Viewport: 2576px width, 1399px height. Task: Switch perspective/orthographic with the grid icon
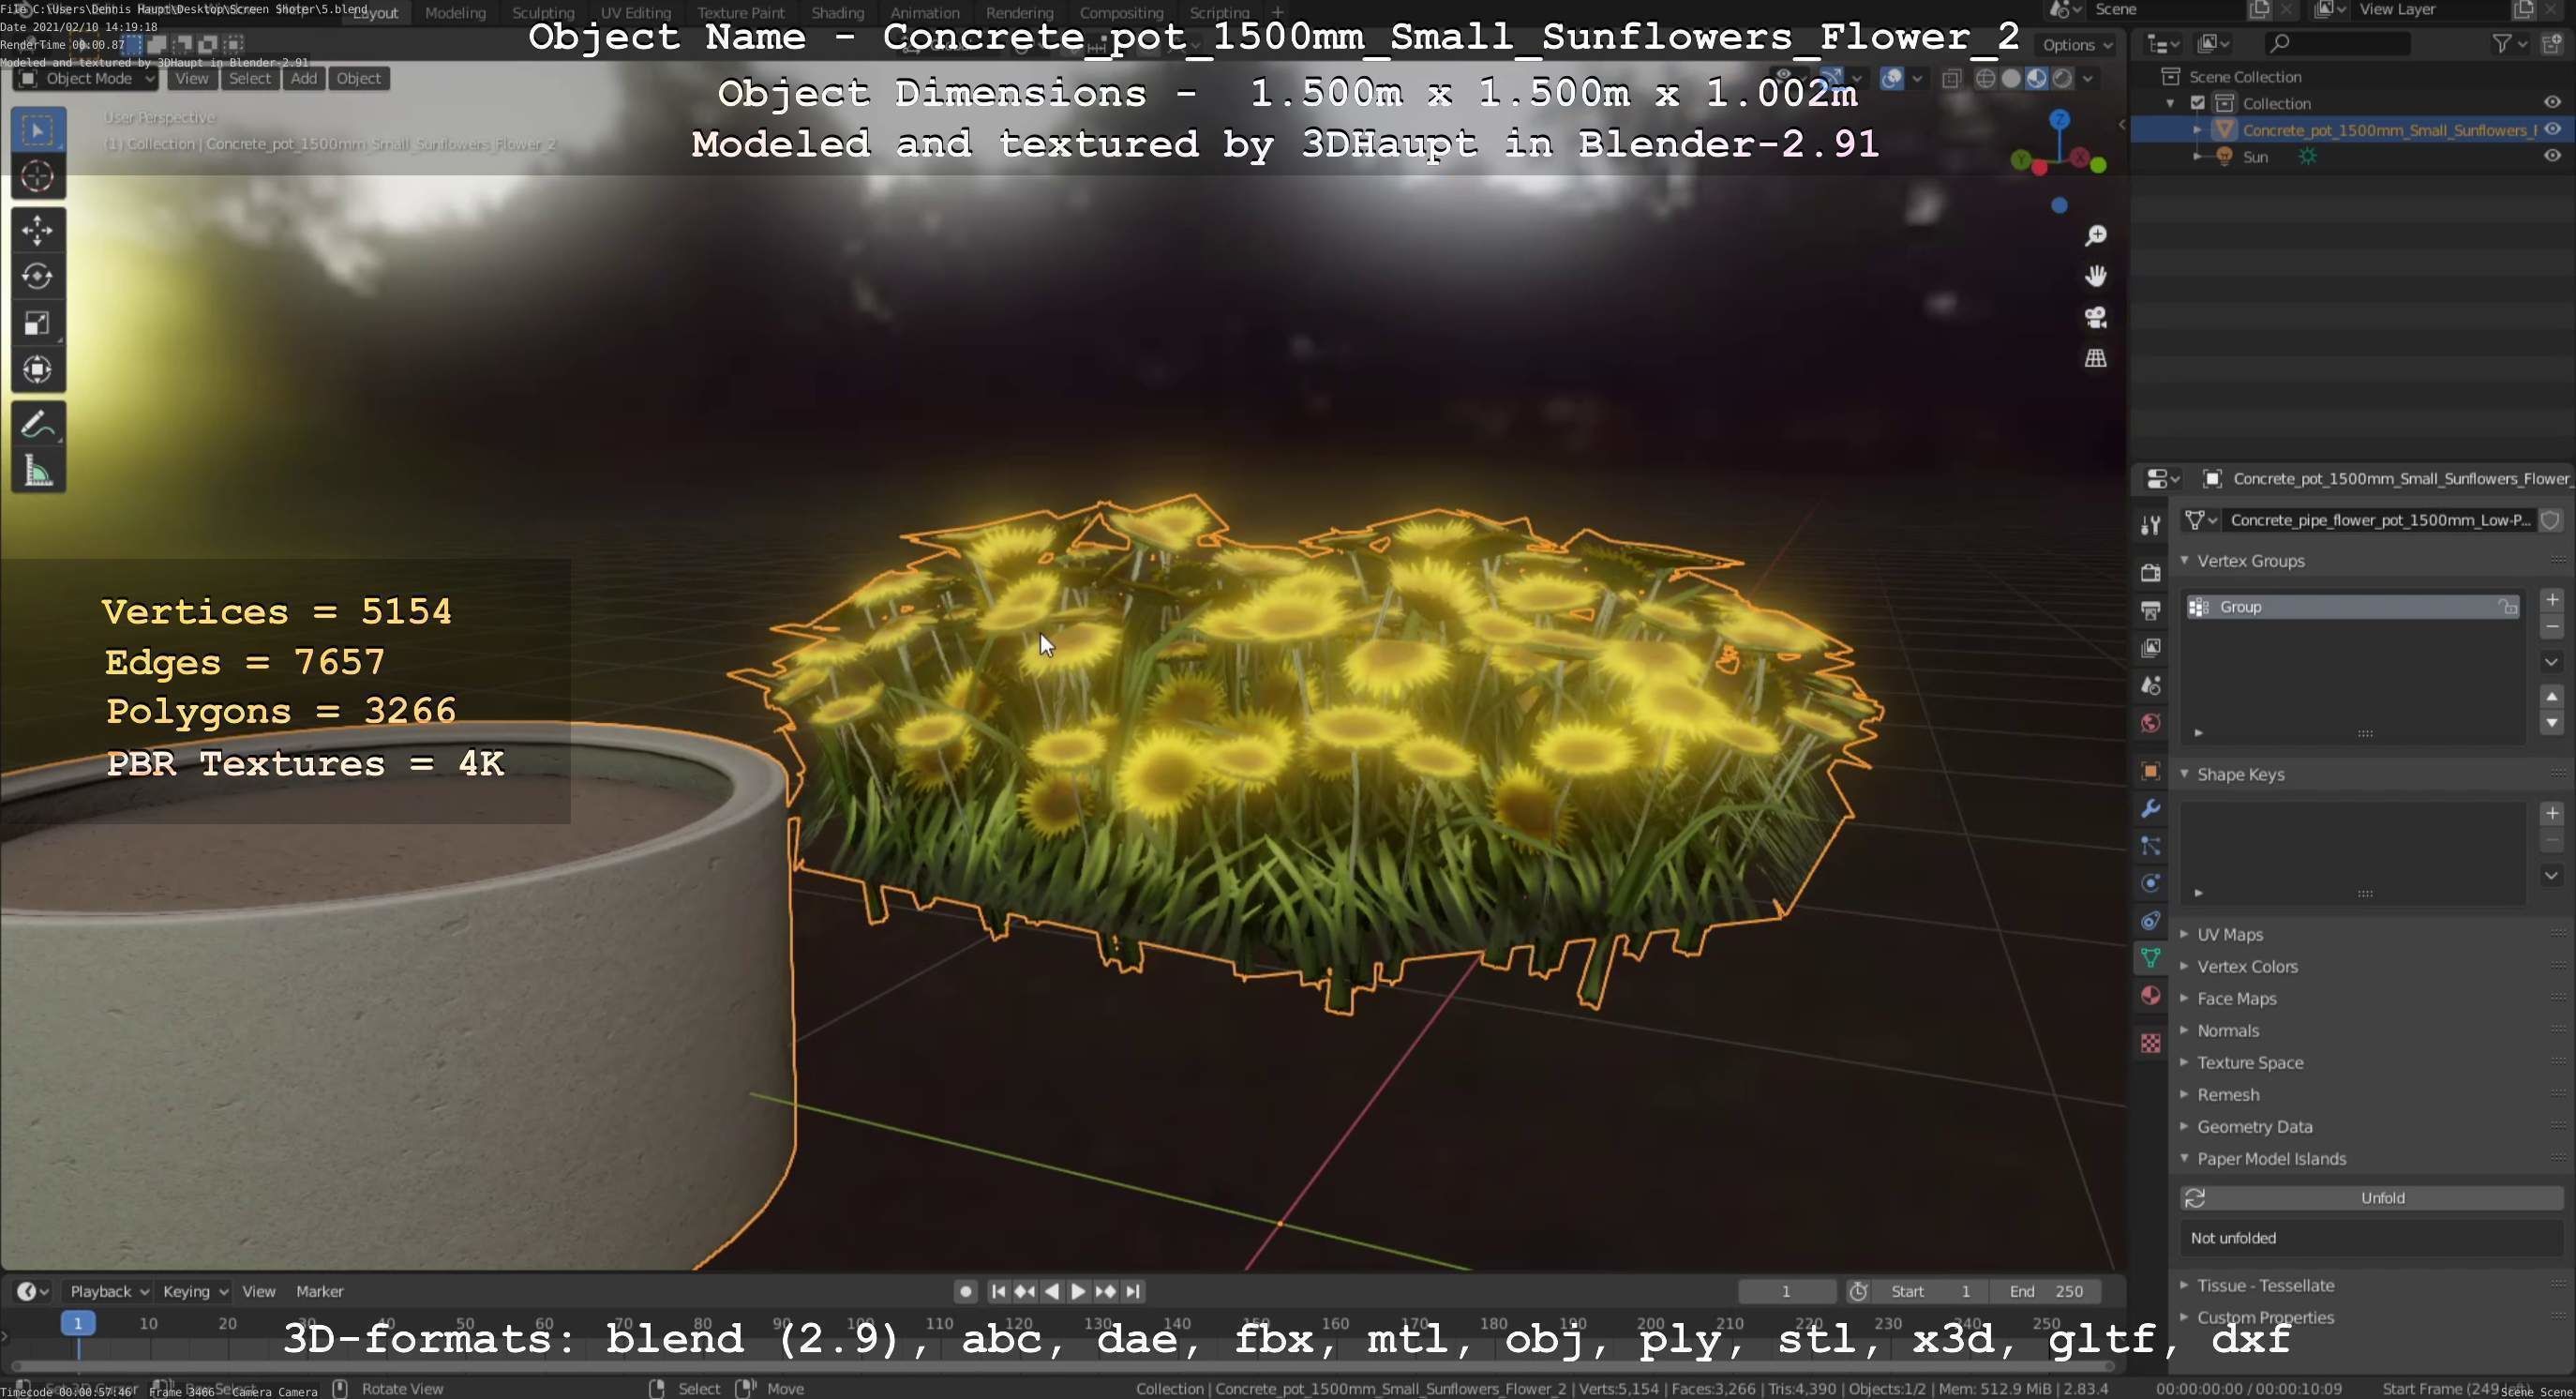pyautogui.click(x=2095, y=358)
